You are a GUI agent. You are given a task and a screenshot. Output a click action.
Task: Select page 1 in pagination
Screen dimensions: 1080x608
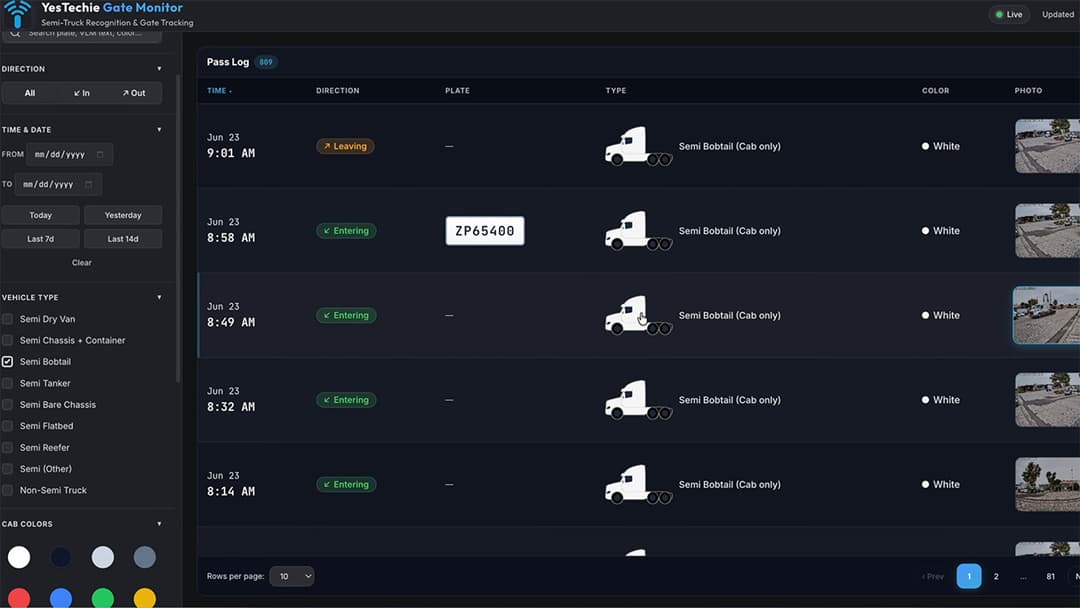click(x=969, y=576)
